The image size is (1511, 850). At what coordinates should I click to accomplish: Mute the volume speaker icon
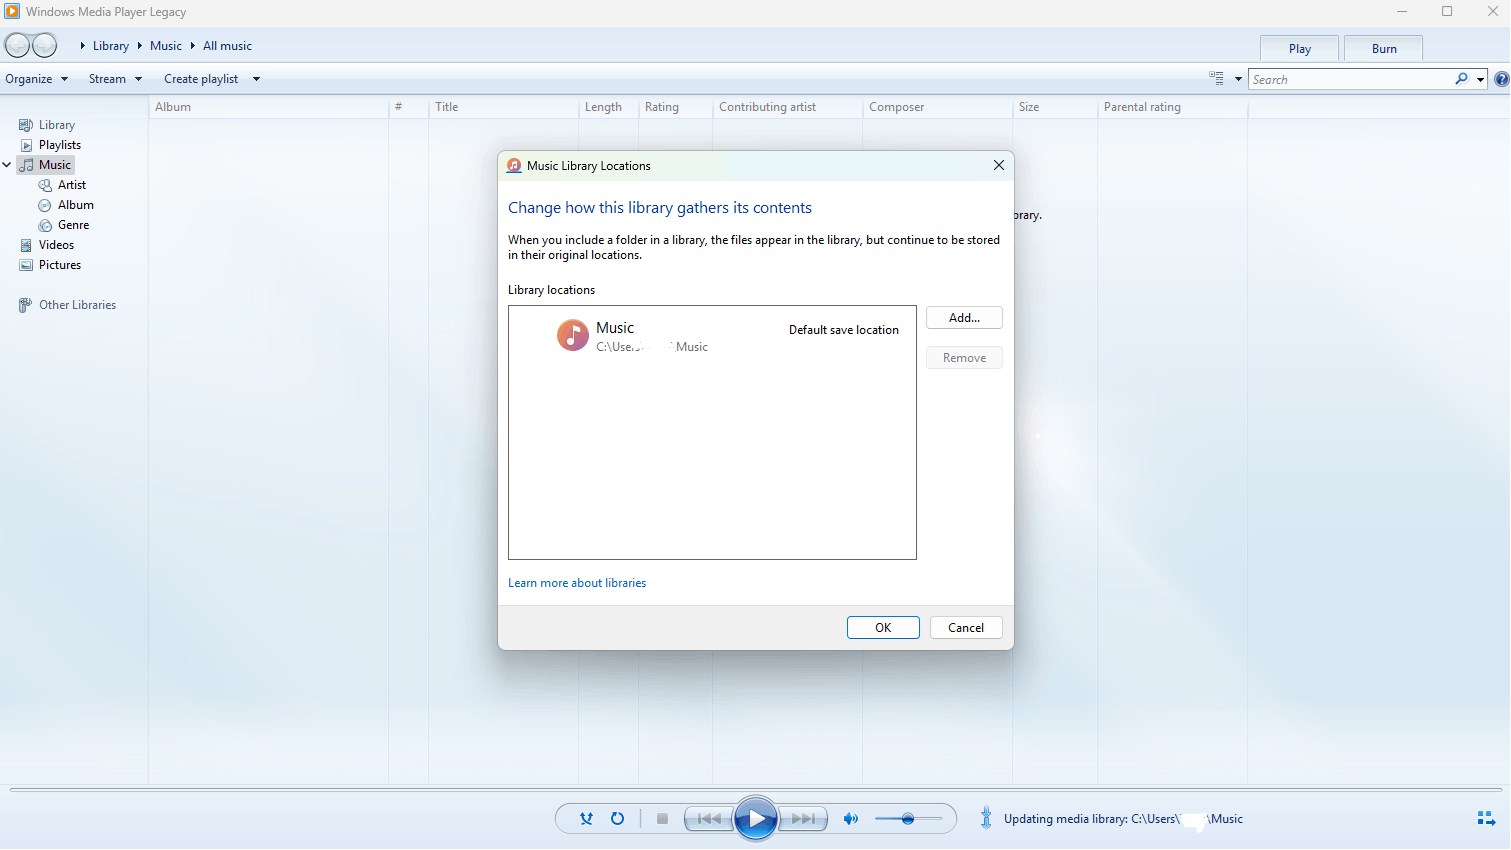pos(851,819)
